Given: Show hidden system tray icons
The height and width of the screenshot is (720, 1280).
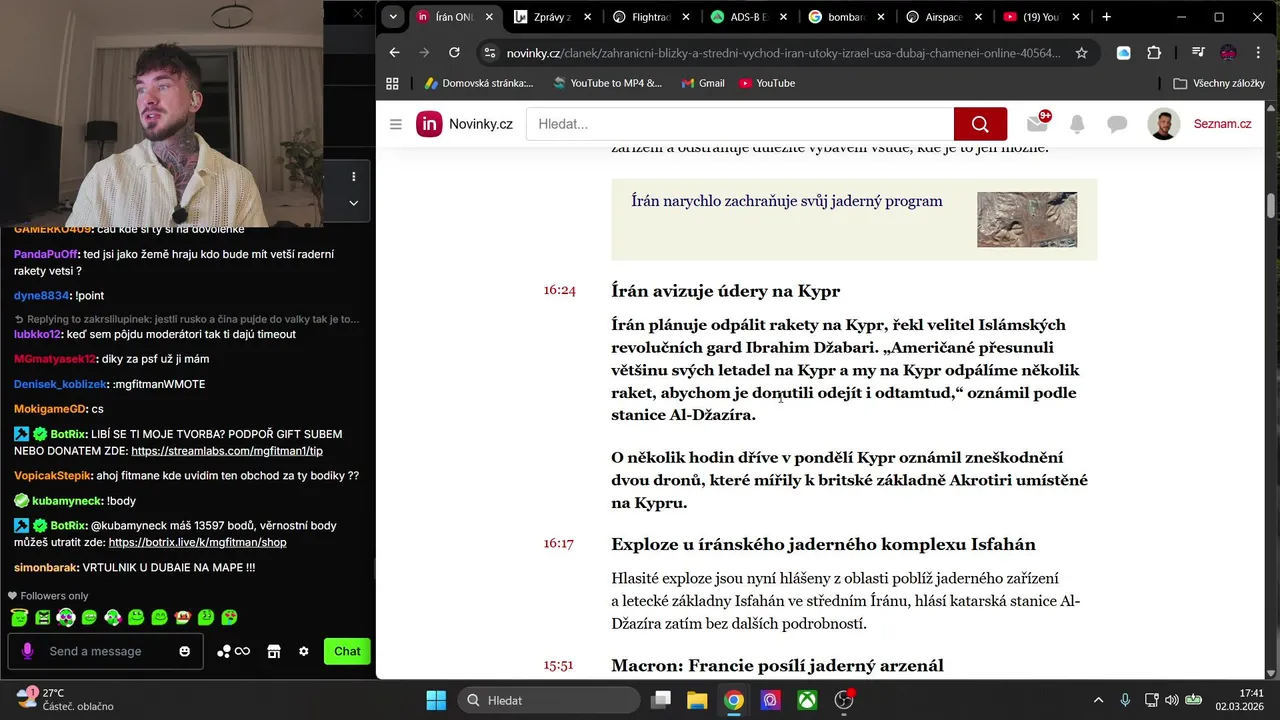Looking at the screenshot, I should click(1098, 700).
